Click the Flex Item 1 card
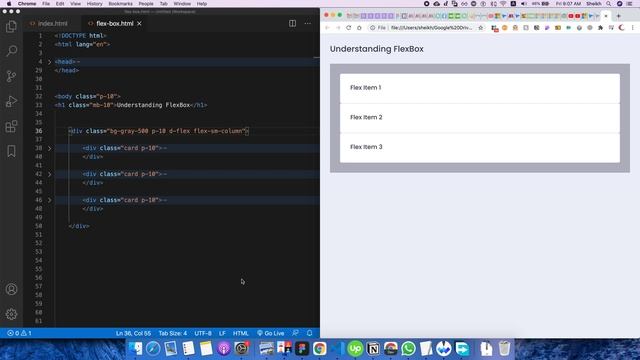 (480, 88)
